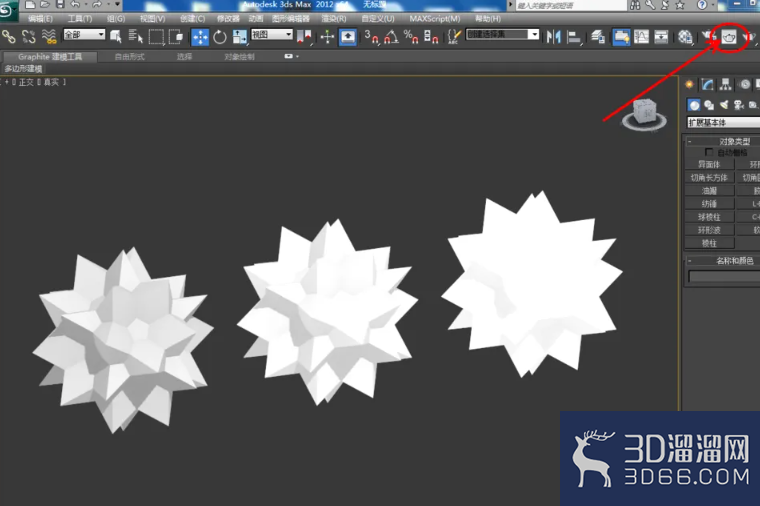This screenshot has width=760, height=506.
Task: Expand the Quick Access toolbar dropdown arrow
Action: (x=117, y=5)
